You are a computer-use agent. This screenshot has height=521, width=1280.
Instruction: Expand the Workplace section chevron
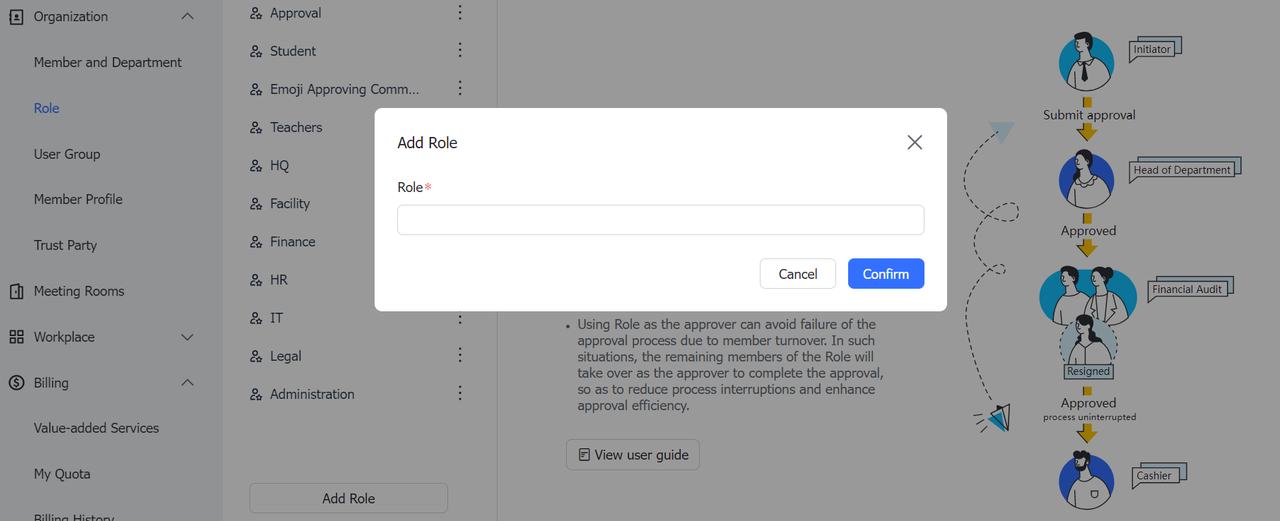(x=187, y=337)
